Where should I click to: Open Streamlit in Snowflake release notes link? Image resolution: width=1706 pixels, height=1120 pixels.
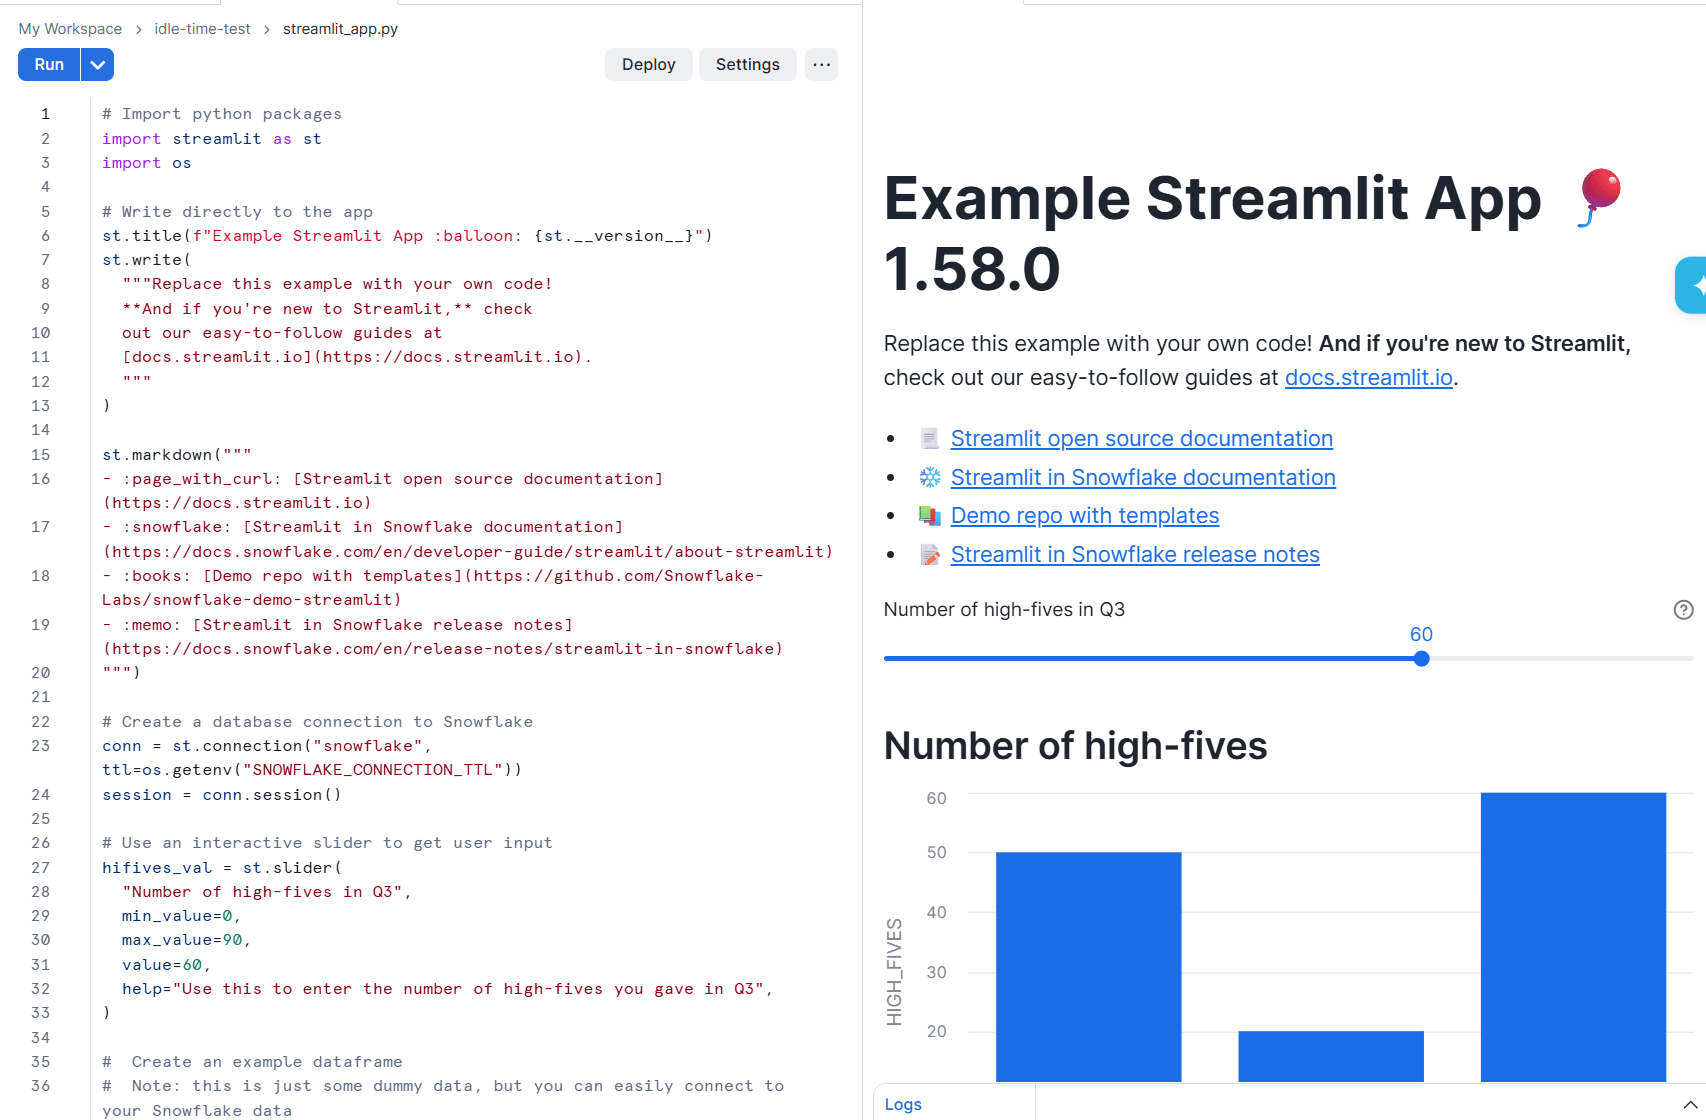(x=1135, y=555)
